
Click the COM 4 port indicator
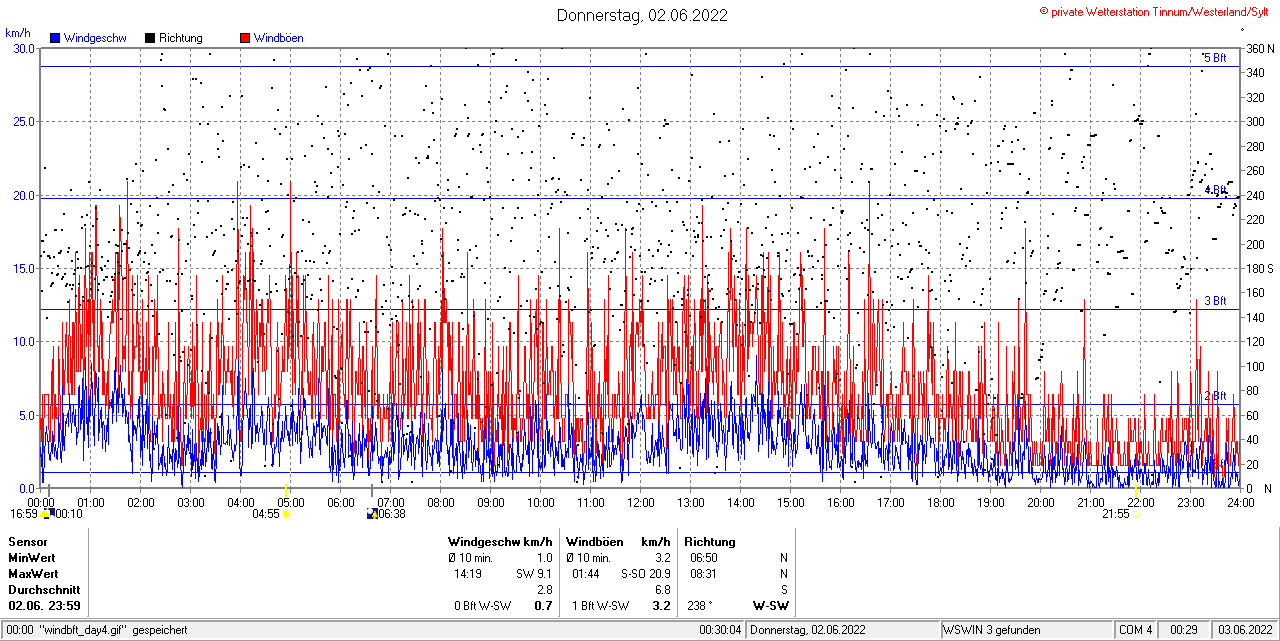(x=1136, y=630)
